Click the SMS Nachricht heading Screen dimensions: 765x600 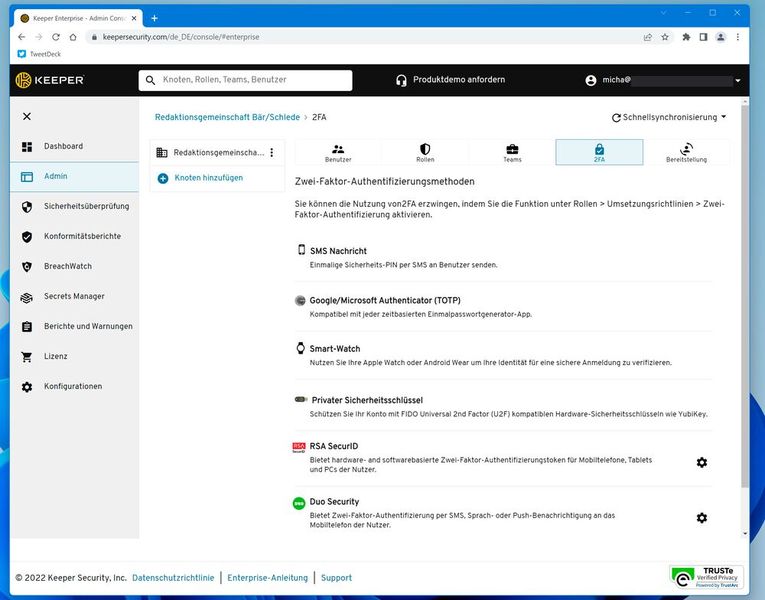tap(338, 251)
